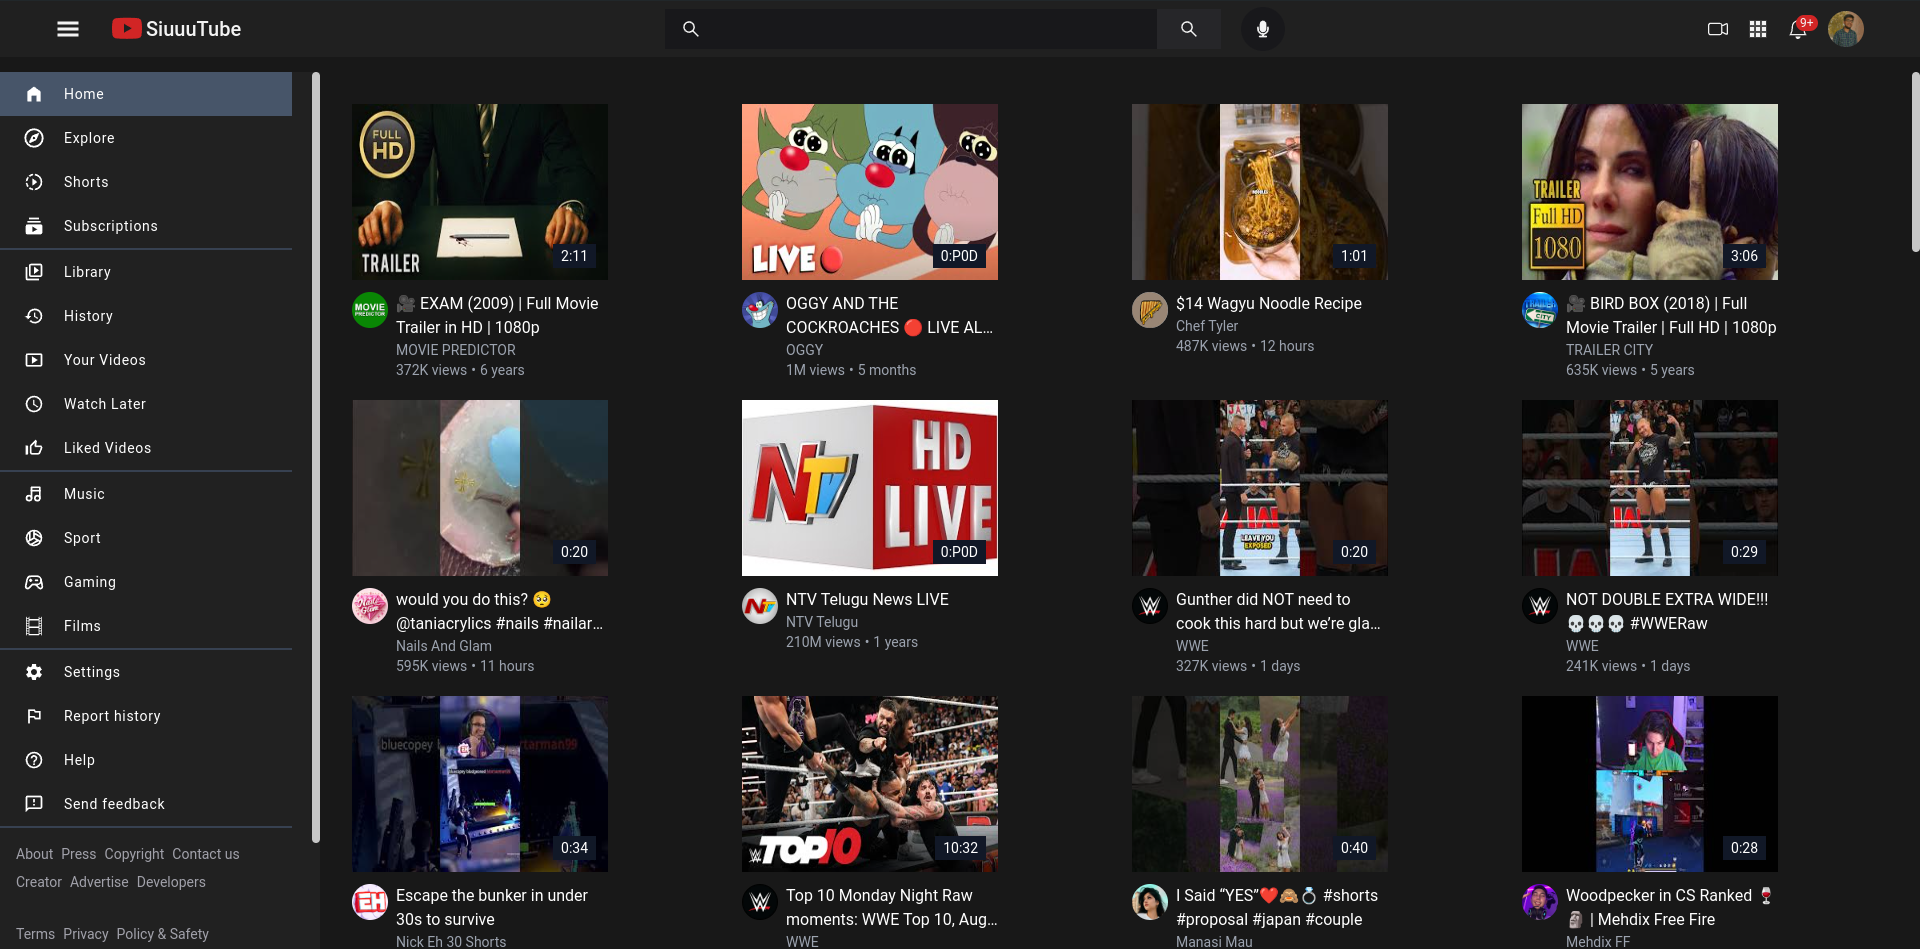Open Chef Tyler channel avatar
This screenshot has width=1920, height=949.
[1150, 310]
